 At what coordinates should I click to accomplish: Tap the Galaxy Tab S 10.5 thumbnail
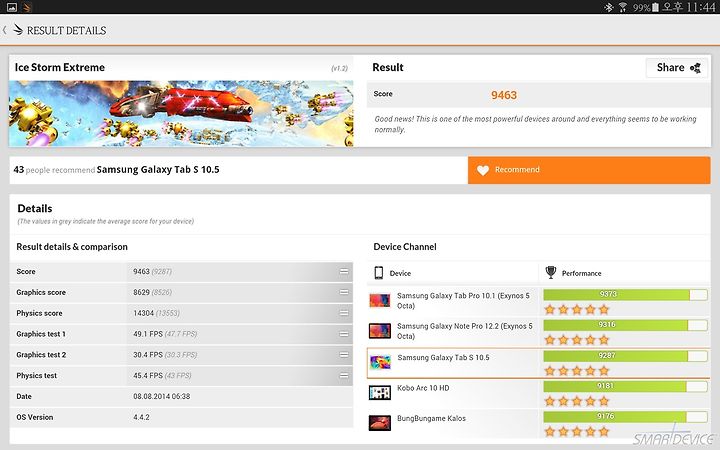[x=380, y=362]
